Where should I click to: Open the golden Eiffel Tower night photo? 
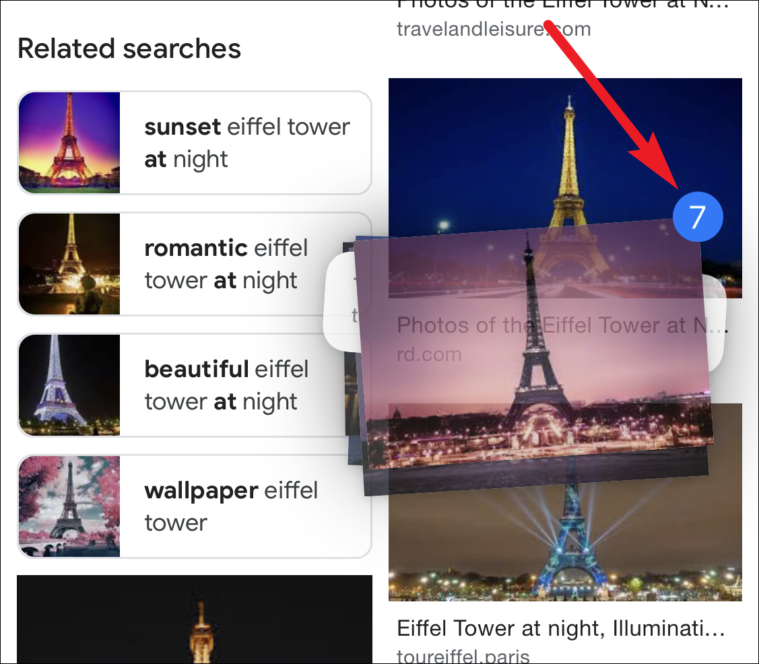(565, 155)
